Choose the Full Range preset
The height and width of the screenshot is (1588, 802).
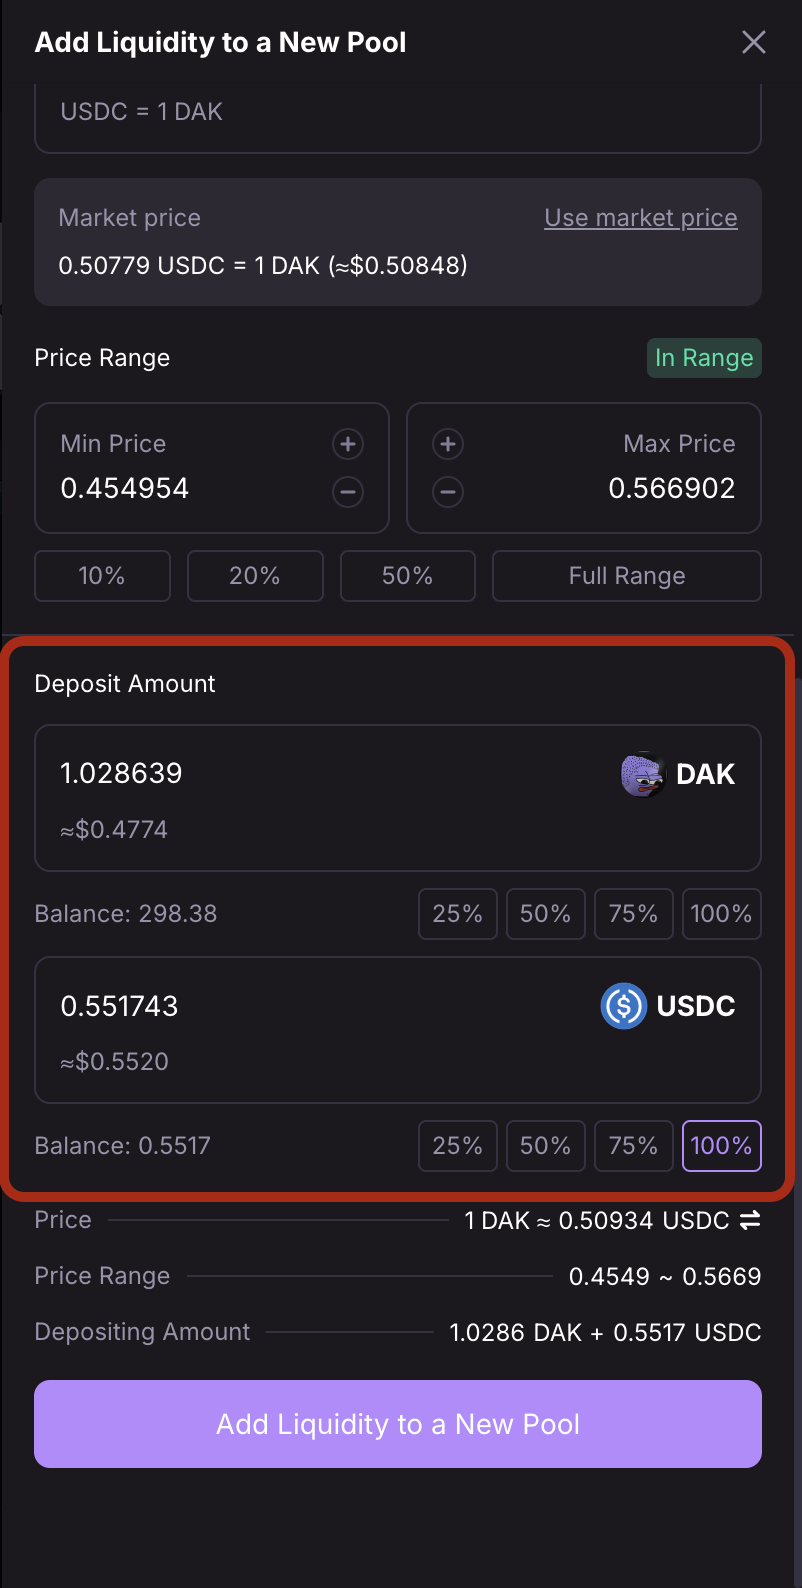[626, 576]
